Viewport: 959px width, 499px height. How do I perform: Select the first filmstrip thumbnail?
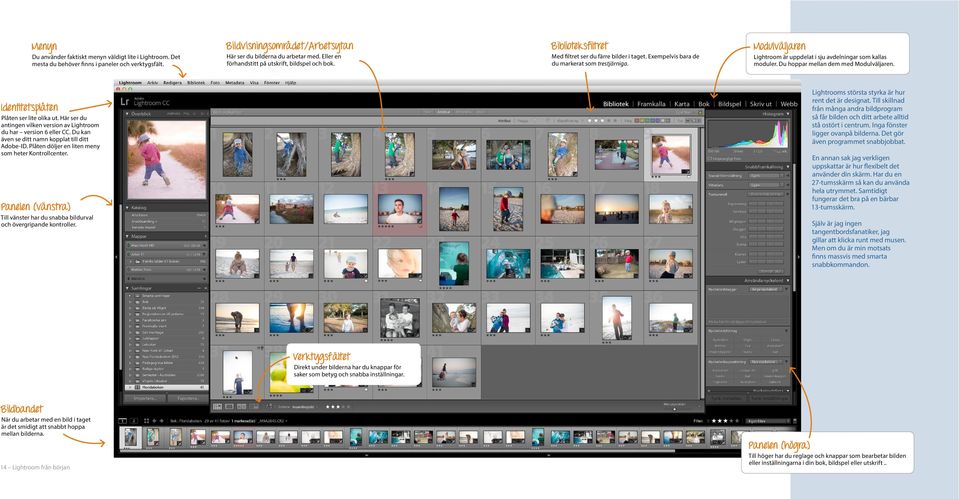(x=130, y=437)
